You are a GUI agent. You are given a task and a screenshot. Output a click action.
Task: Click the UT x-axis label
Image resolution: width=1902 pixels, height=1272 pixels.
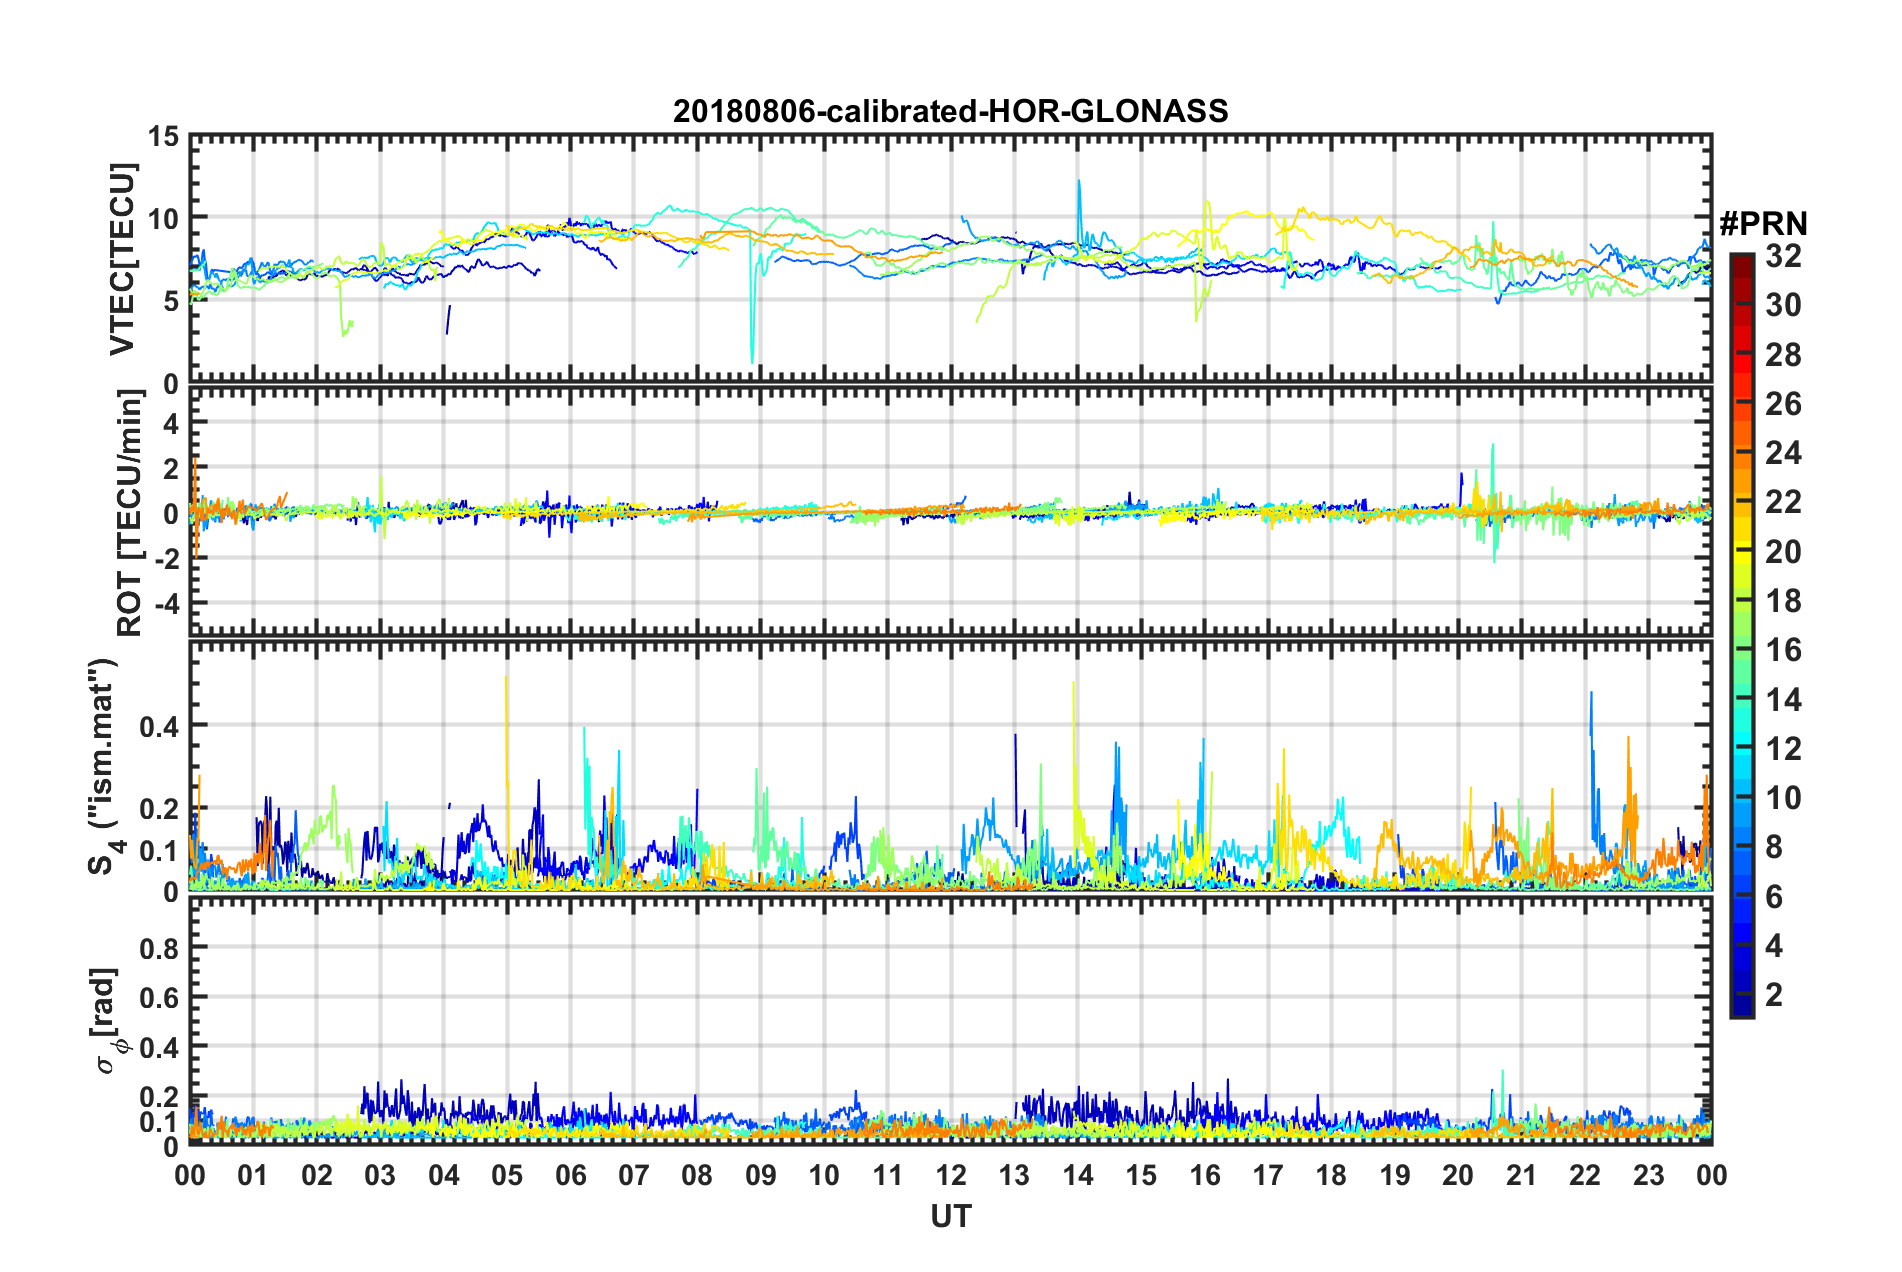point(950,1216)
